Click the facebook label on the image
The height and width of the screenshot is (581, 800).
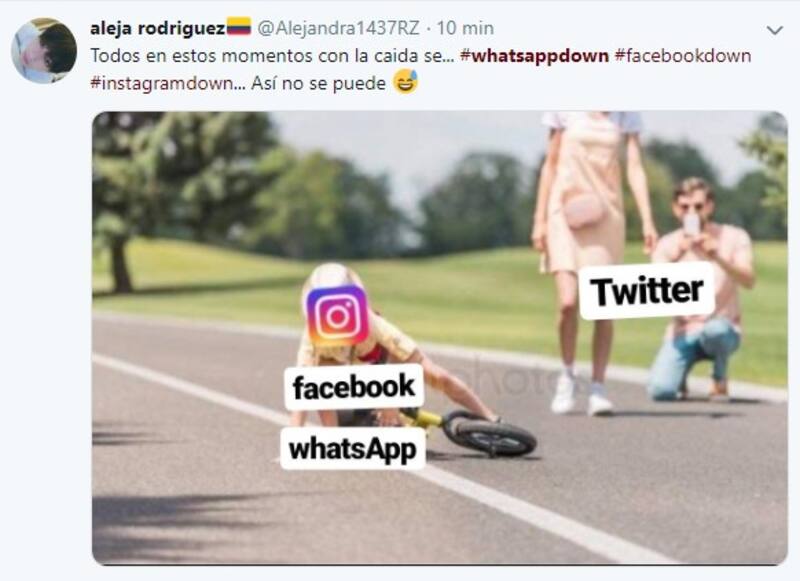point(354,387)
